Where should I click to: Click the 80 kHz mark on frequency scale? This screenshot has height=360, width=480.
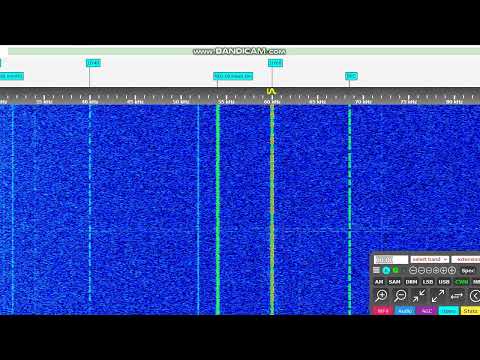pos(454,102)
